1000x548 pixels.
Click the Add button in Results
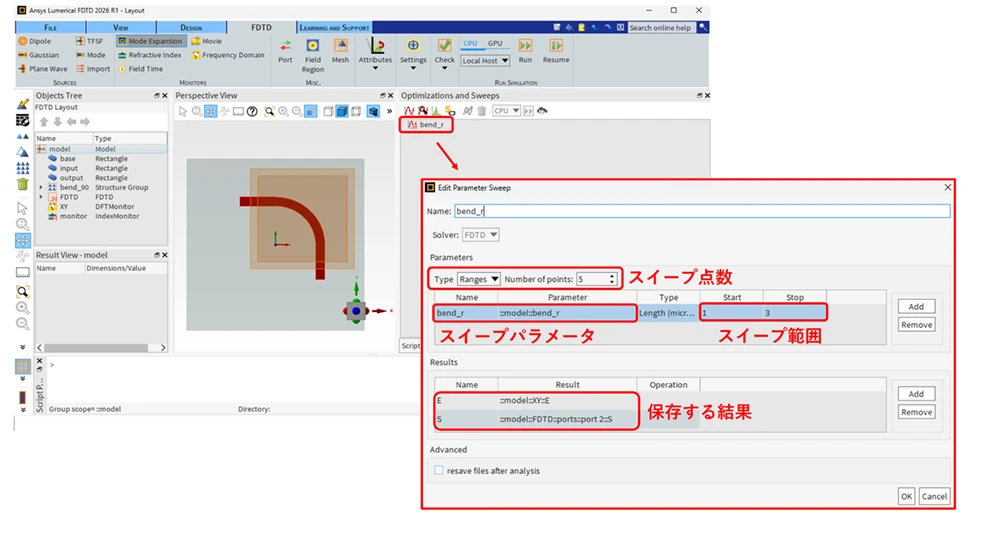tap(916, 394)
